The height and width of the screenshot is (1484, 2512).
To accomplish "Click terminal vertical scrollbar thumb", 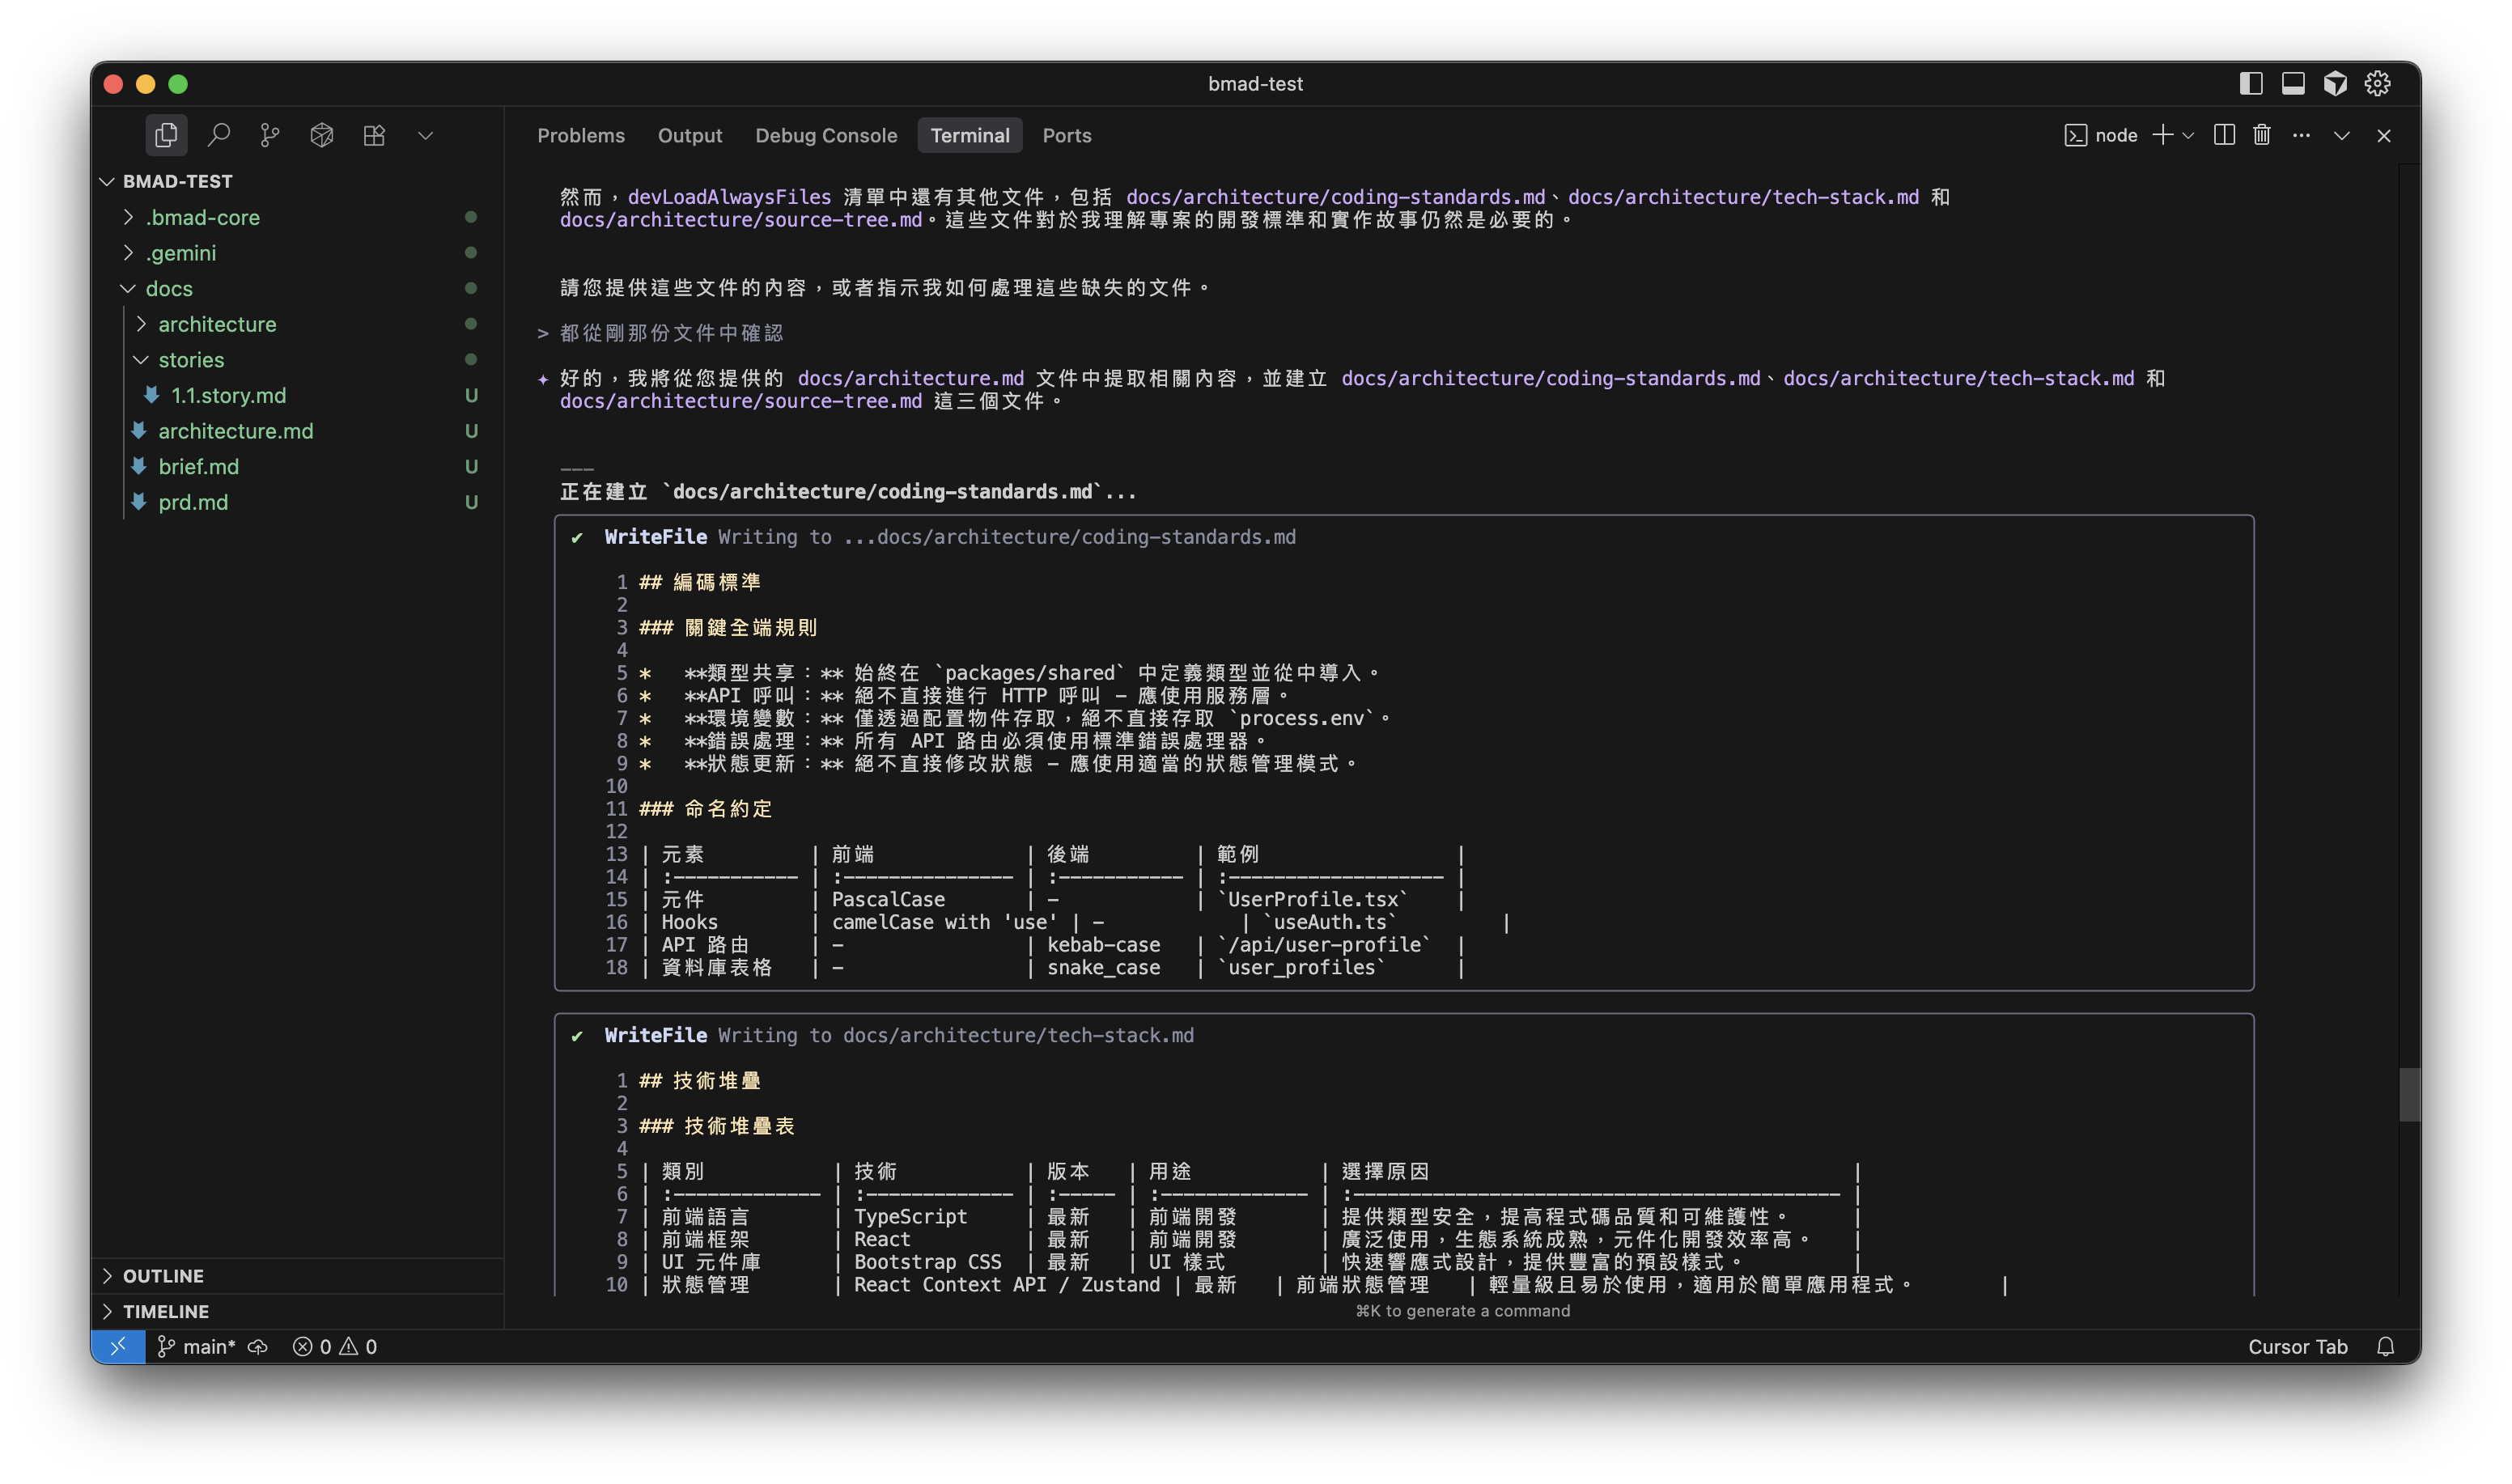I will coord(2409,1095).
